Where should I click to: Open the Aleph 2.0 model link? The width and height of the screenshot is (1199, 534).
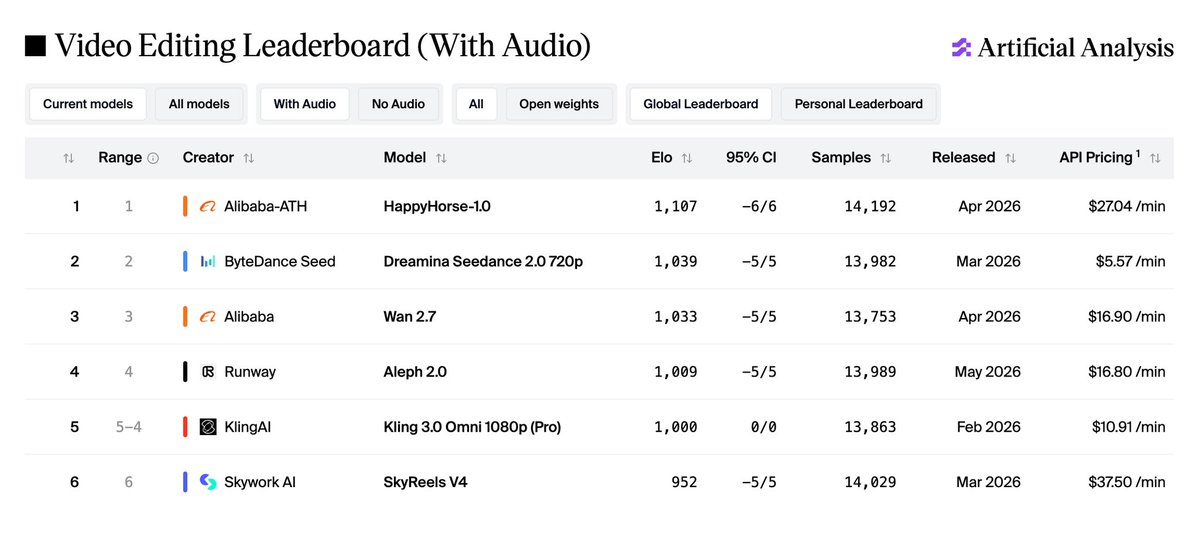(x=415, y=372)
